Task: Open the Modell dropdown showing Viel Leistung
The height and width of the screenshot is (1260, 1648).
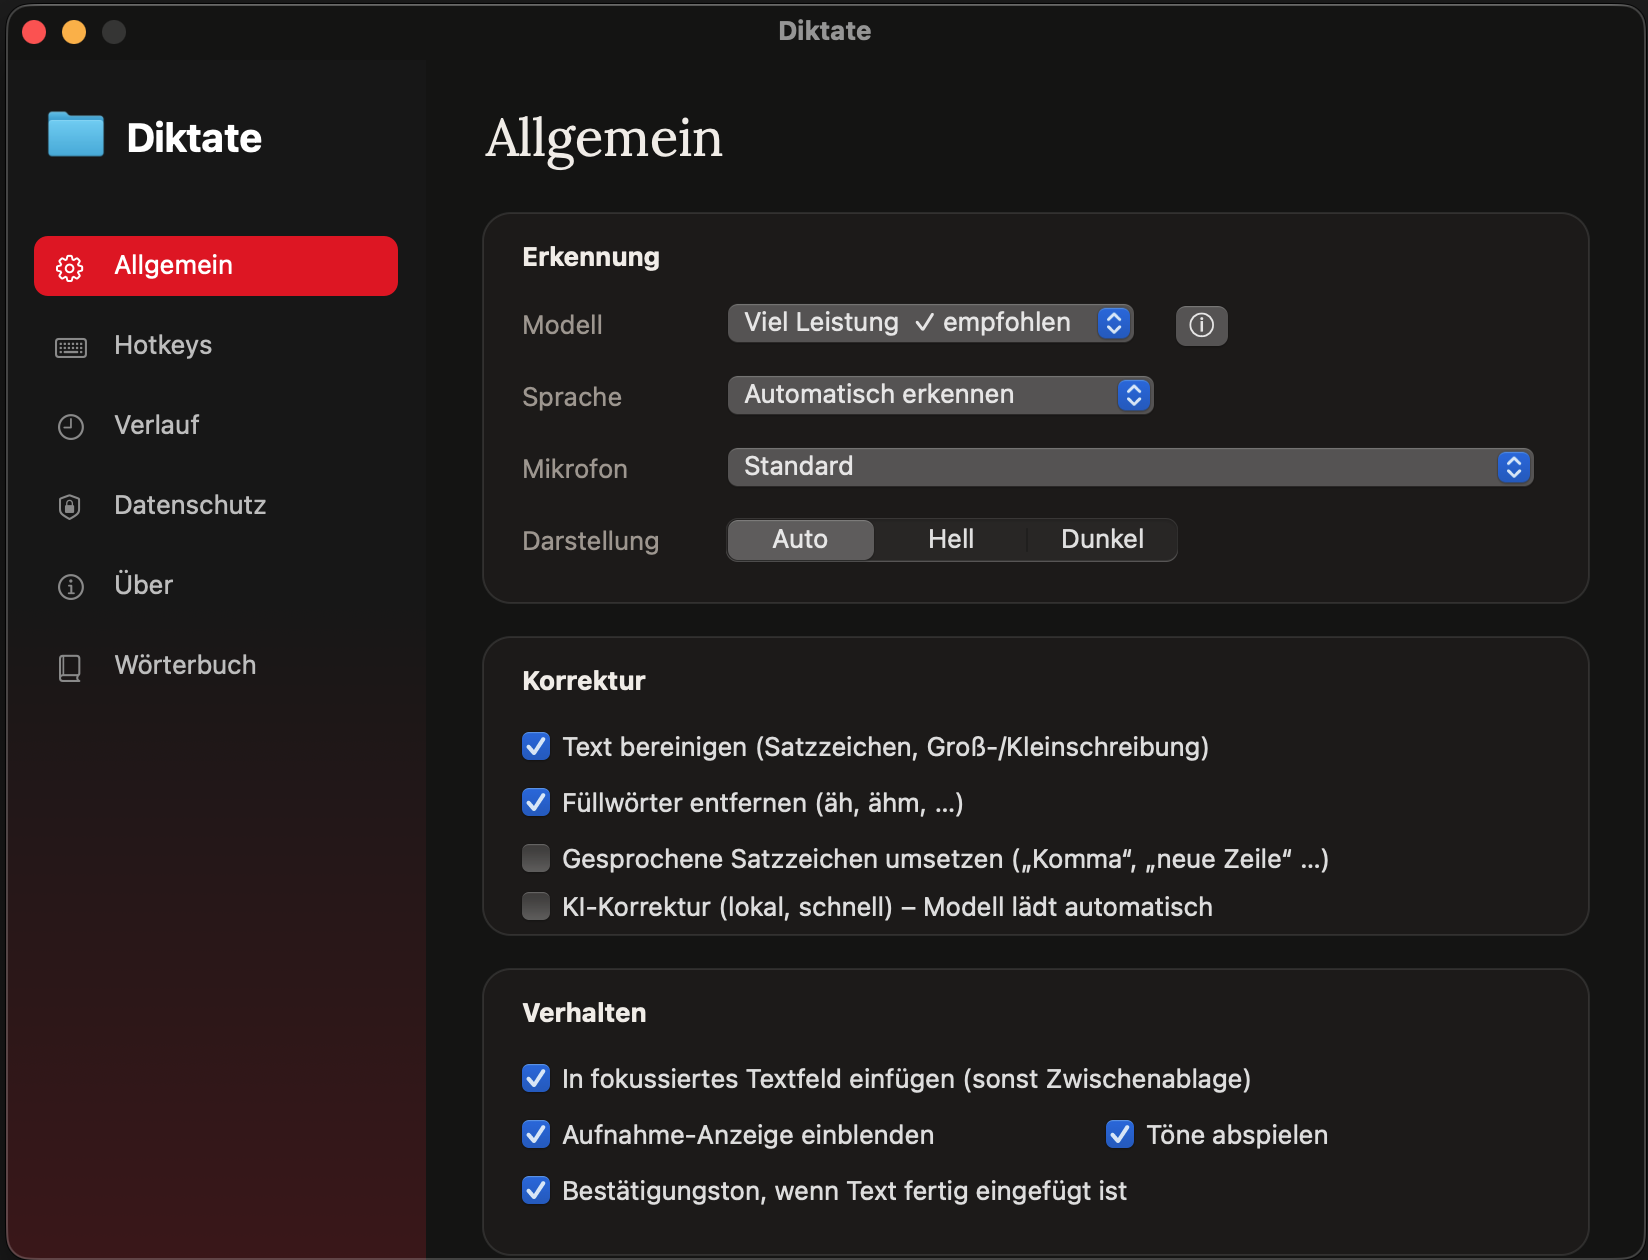Action: pos(930,323)
